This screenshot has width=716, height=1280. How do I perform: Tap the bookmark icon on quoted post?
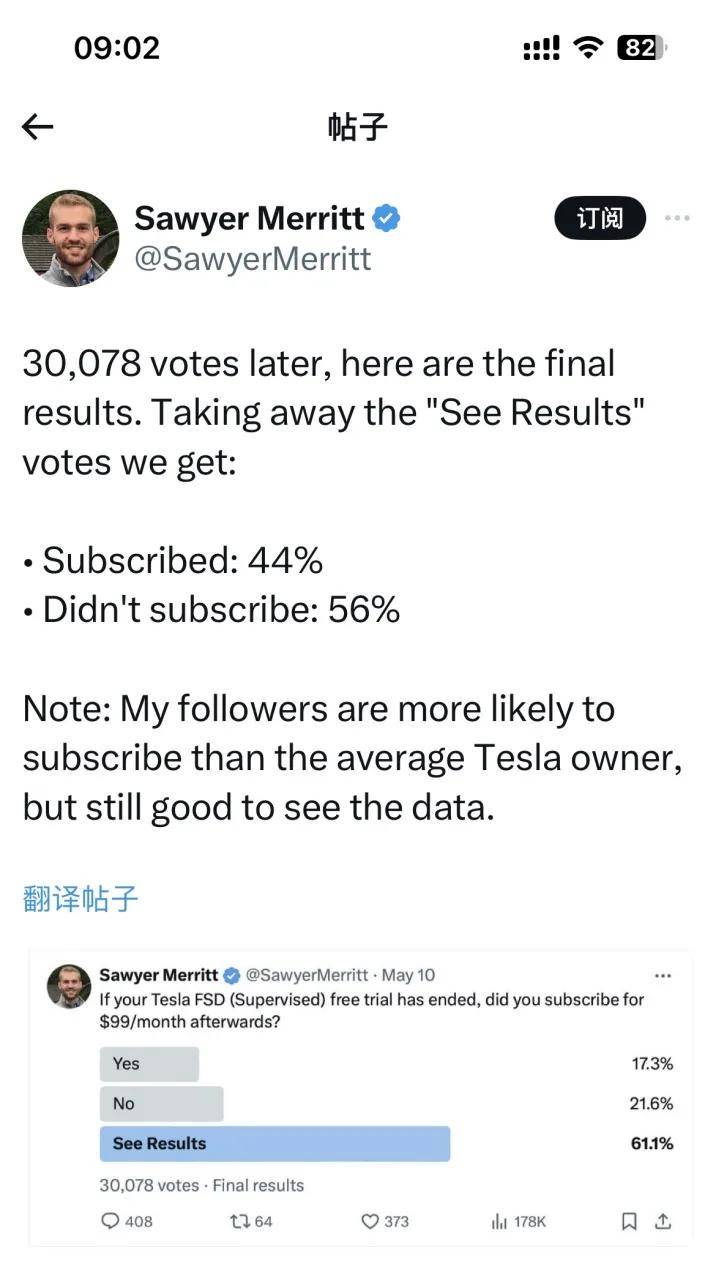(x=629, y=1221)
